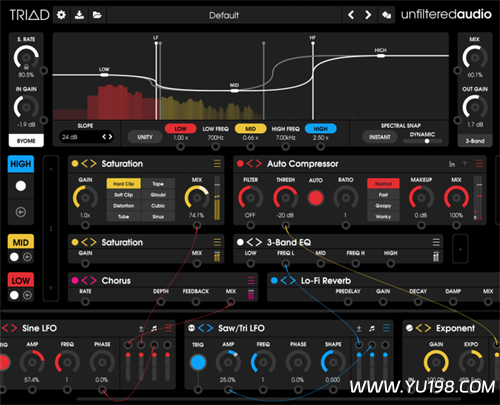Change the SLOPE 24 dB selector arrows
Screen dimensions: 500x405
[107, 137]
